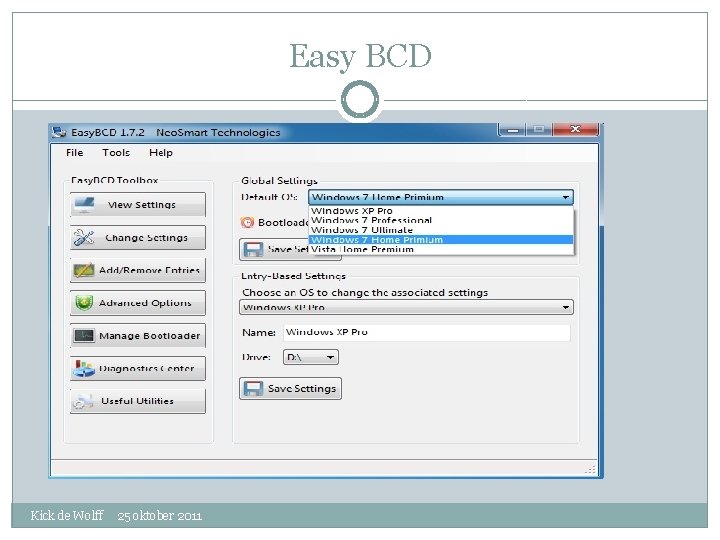Close the EasyBCD window
This screenshot has height=540, width=720.
575,130
